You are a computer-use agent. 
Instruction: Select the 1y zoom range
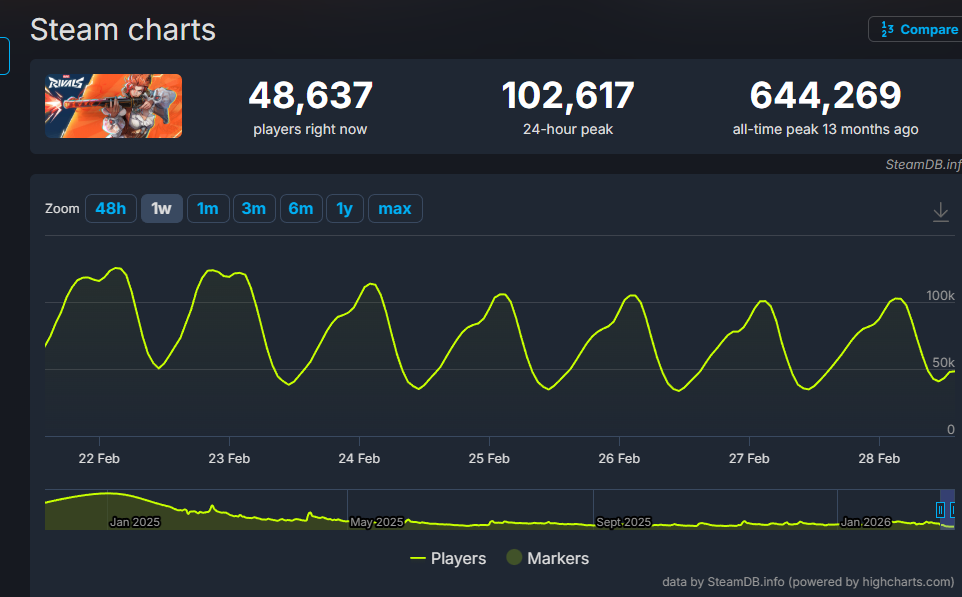pyautogui.click(x=345, y=209)
